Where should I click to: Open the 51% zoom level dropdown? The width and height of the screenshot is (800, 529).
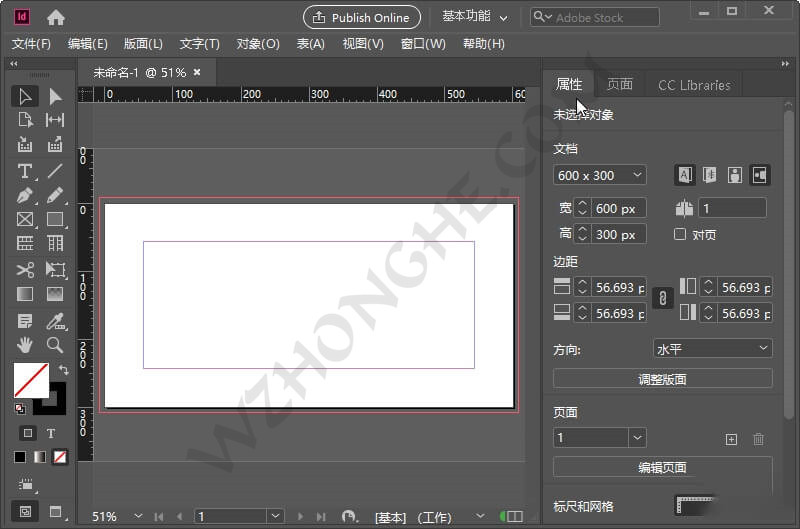[x=138, y=516]
